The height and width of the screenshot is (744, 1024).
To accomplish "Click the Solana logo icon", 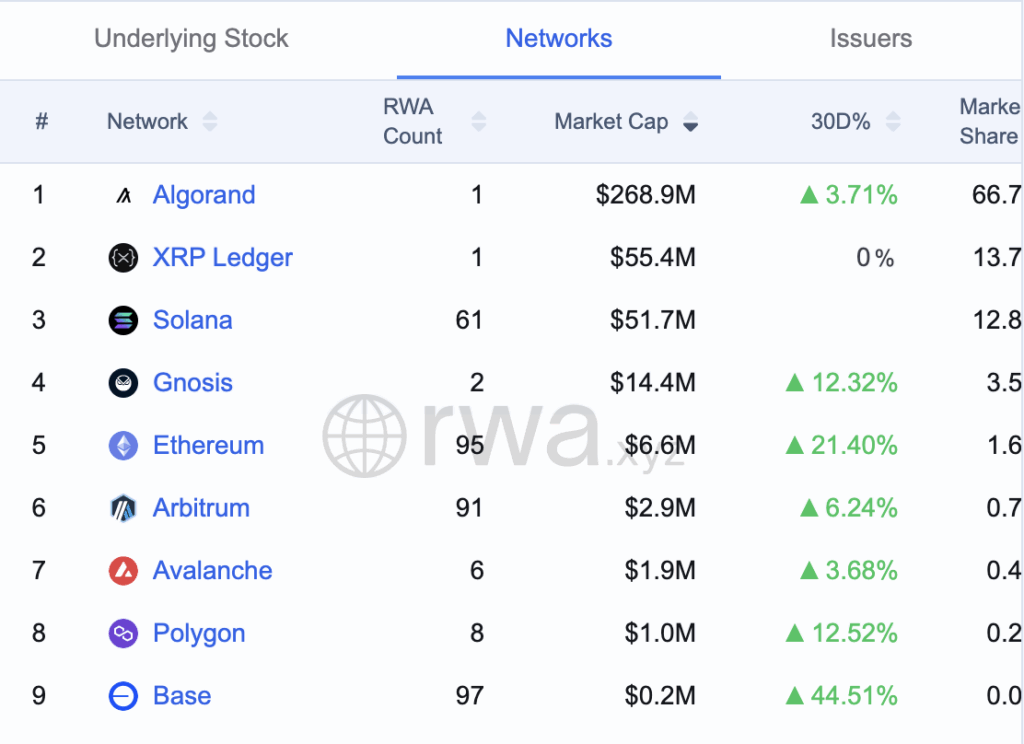I will 123,320.
